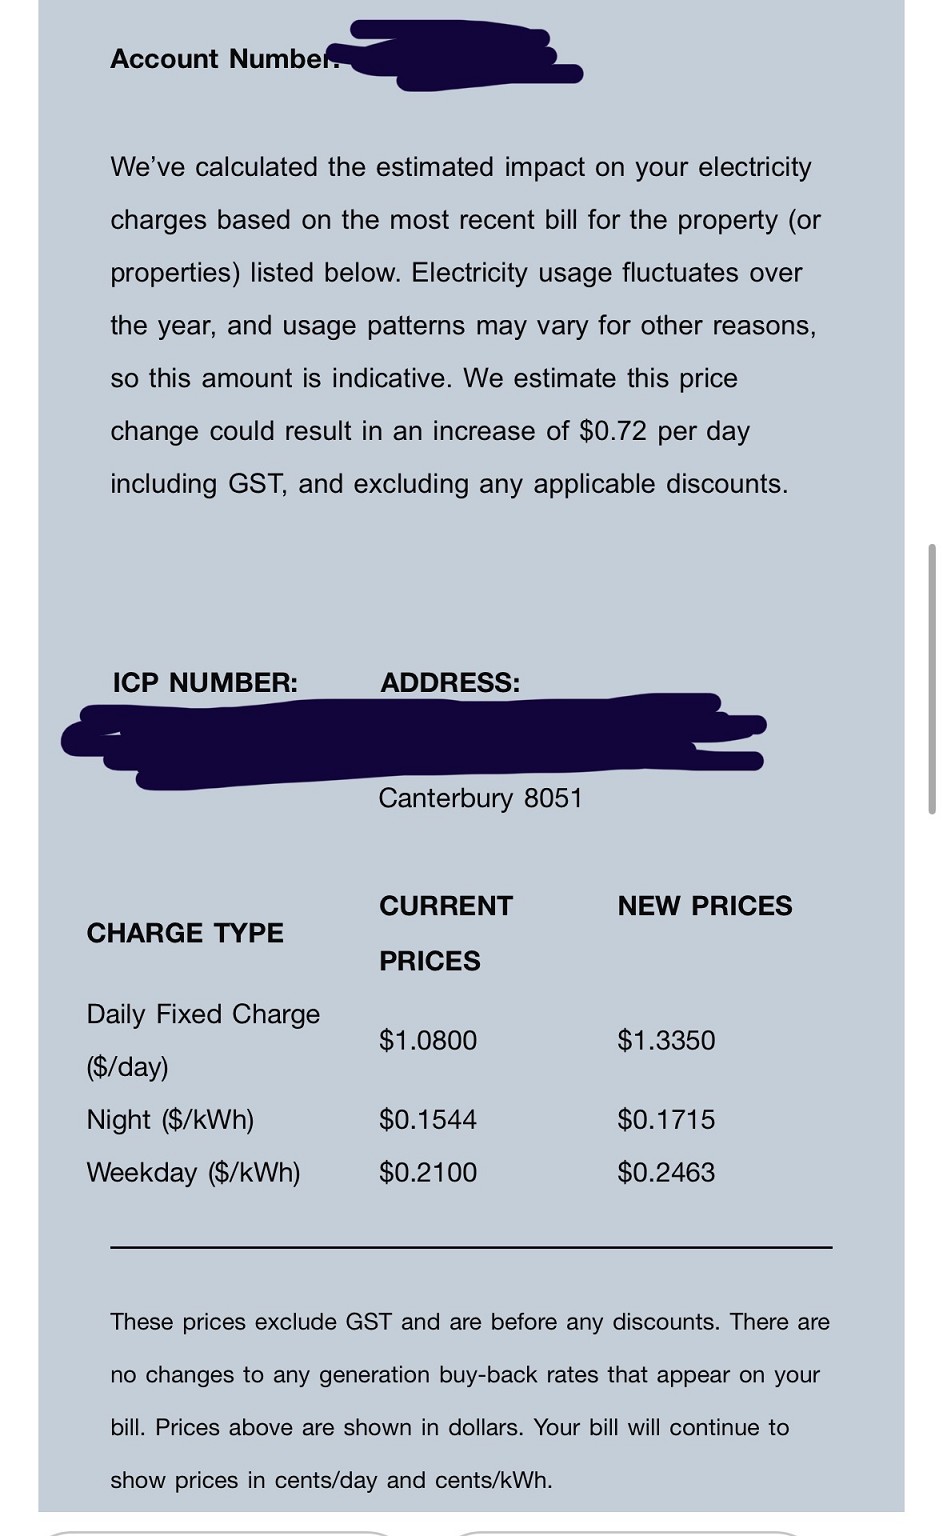Select the Night ($/kWh) row label
The height and width of the screenshot is (1536, 943).
click(x=170, y=1120)
